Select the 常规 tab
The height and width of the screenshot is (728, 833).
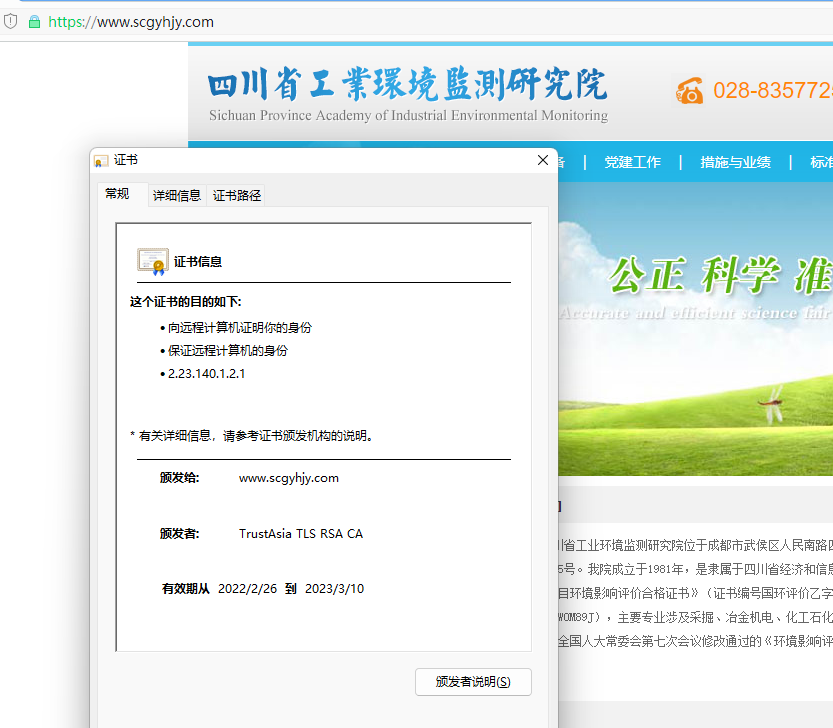tap(118, 194)
